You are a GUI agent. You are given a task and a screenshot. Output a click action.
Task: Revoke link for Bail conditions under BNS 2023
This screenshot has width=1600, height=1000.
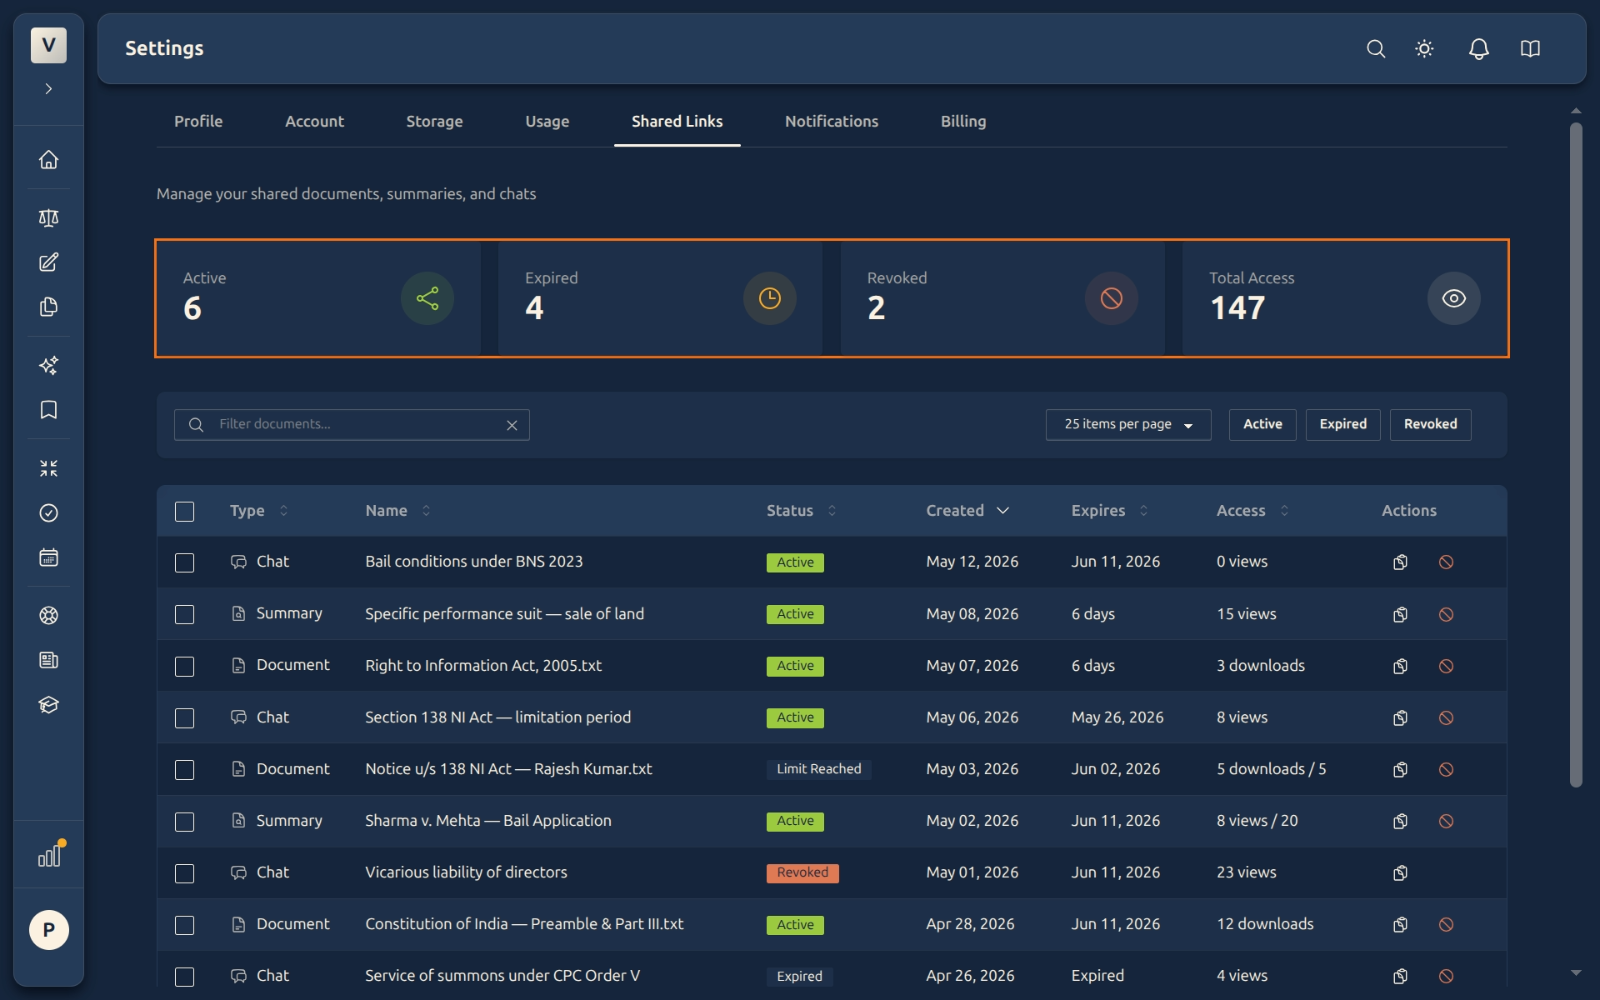1446,562
